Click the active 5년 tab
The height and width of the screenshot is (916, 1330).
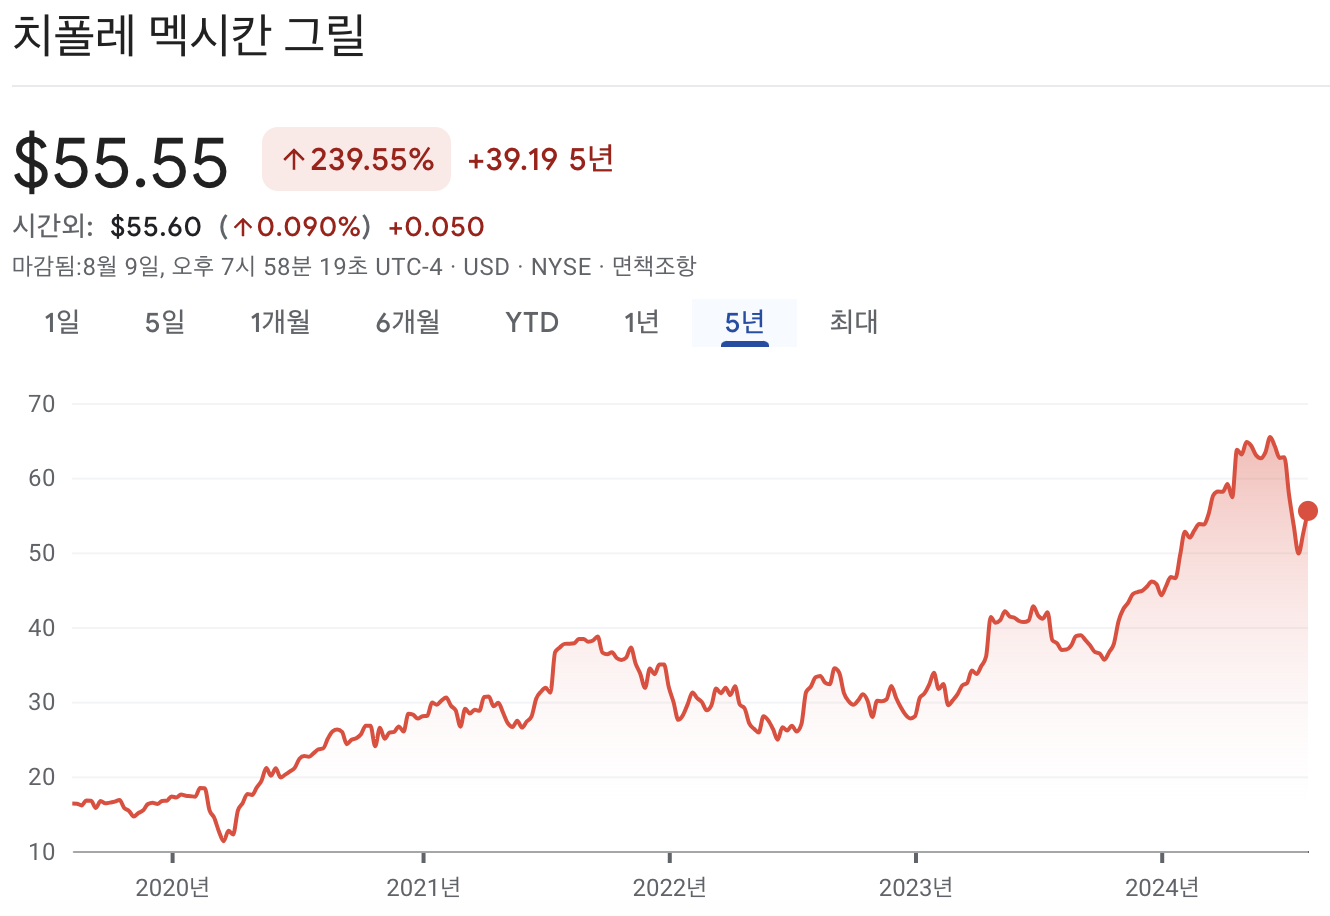744,322
